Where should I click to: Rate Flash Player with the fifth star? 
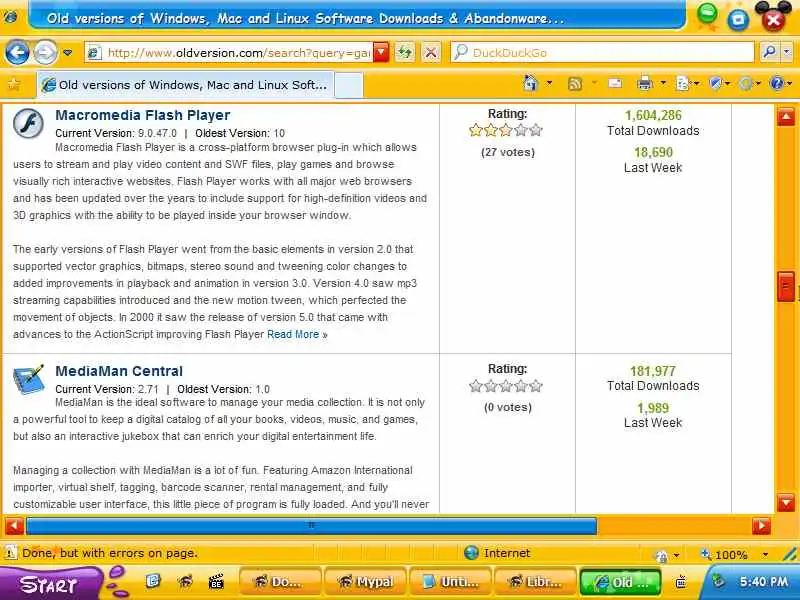pos(536,130)
